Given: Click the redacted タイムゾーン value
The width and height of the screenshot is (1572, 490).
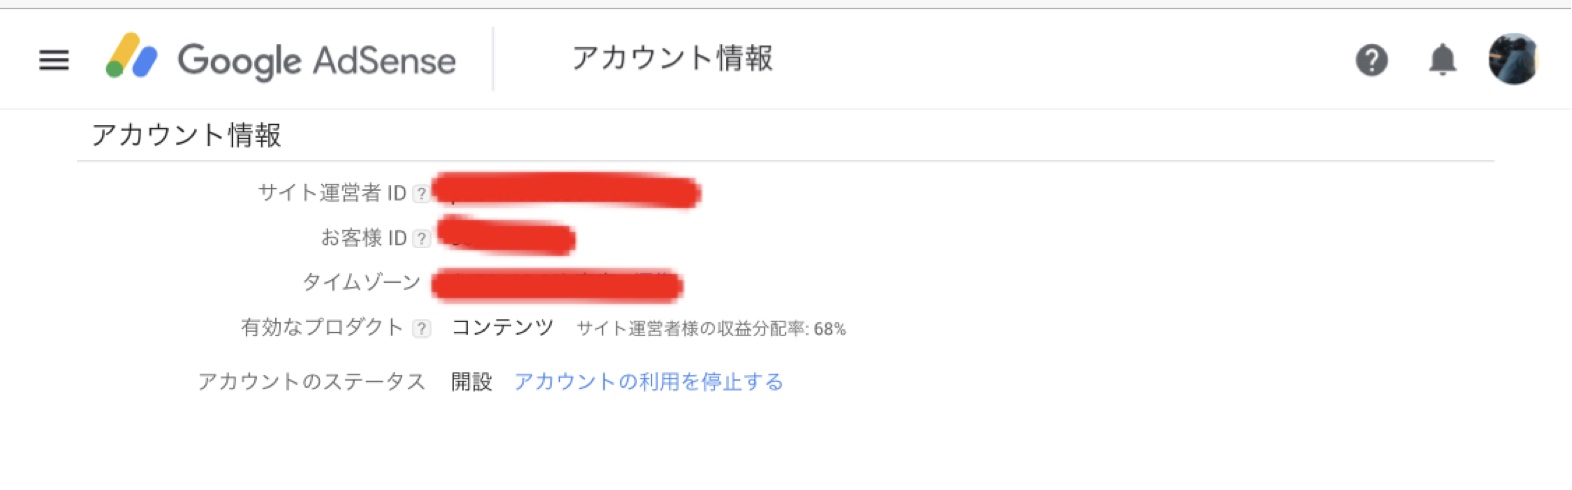Looking at the screenshot, I should pos(557,285).
